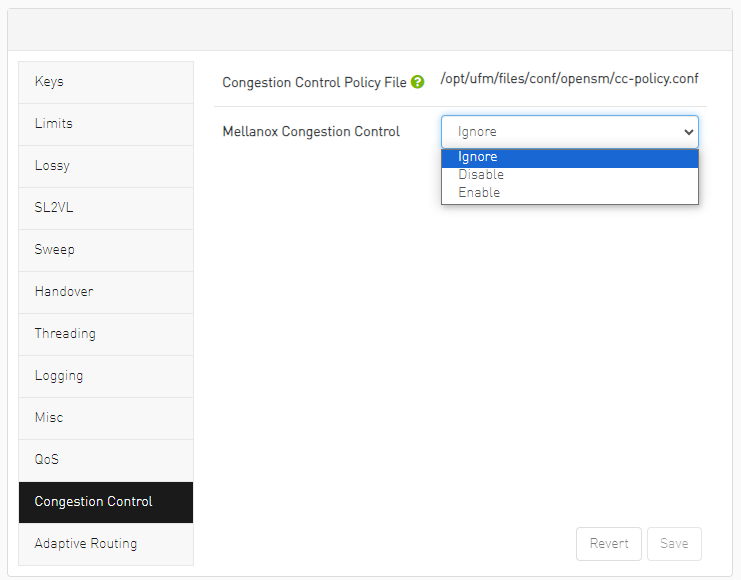Select the Ignore option in dropdown list
This screenshot has height=580, width=741.
[x=569, y=157]
